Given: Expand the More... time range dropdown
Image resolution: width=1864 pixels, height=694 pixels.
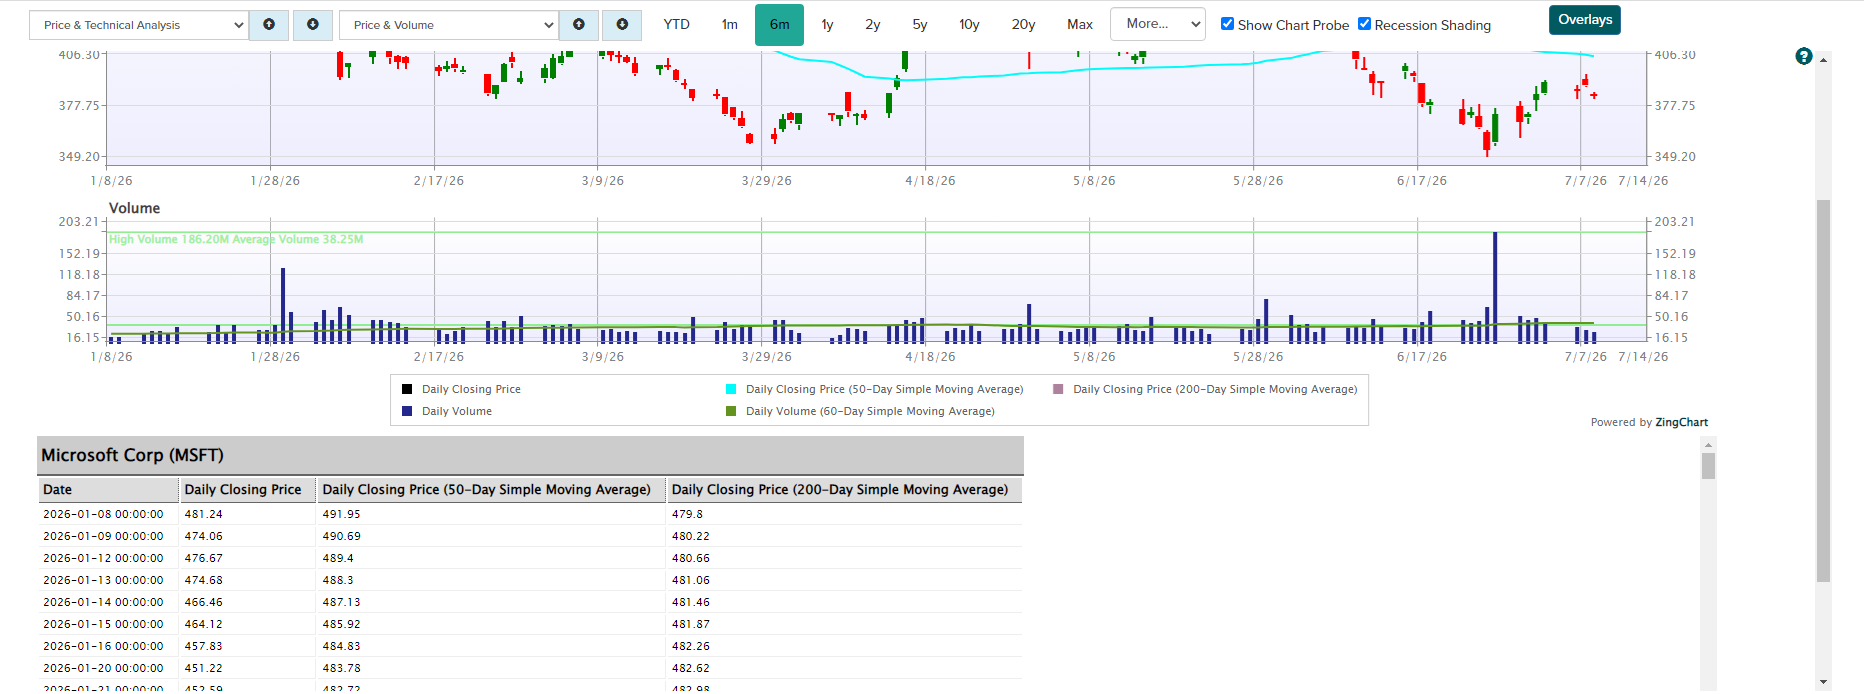Looking at the screenshot, I should 1157,24.
